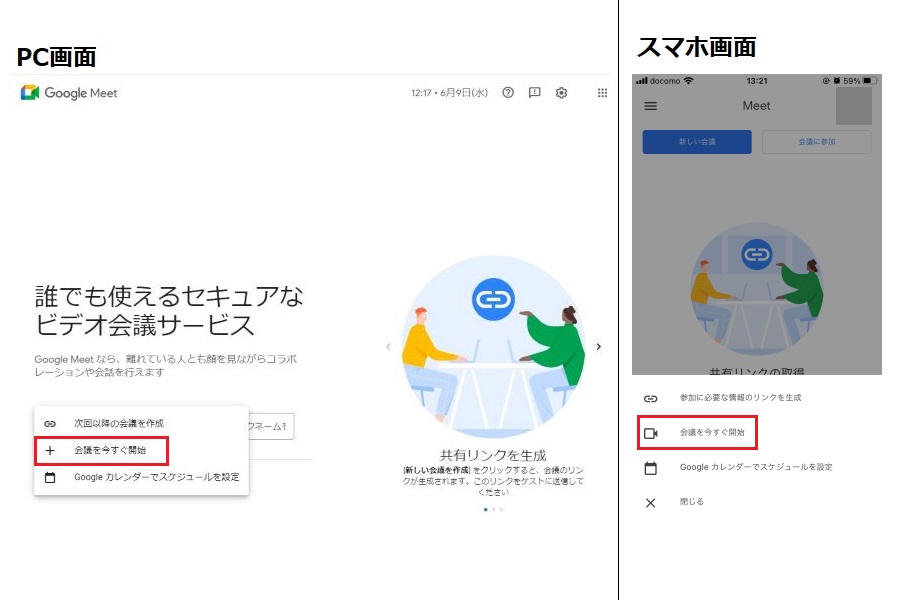Tap 会議に参加 button on mobile
Image resolution: width=900 pixels, height=600 pixels.
(816, 142)
